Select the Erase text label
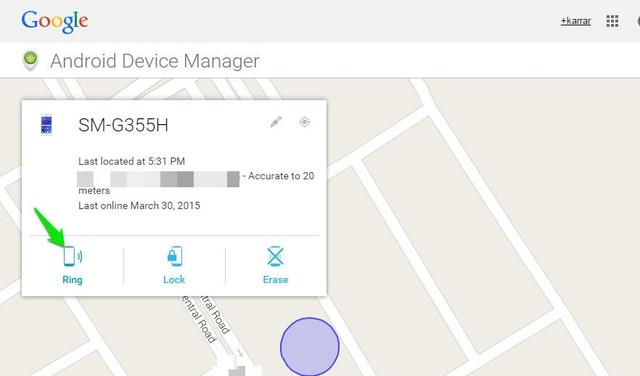640x376 pixels. [276, 280]
